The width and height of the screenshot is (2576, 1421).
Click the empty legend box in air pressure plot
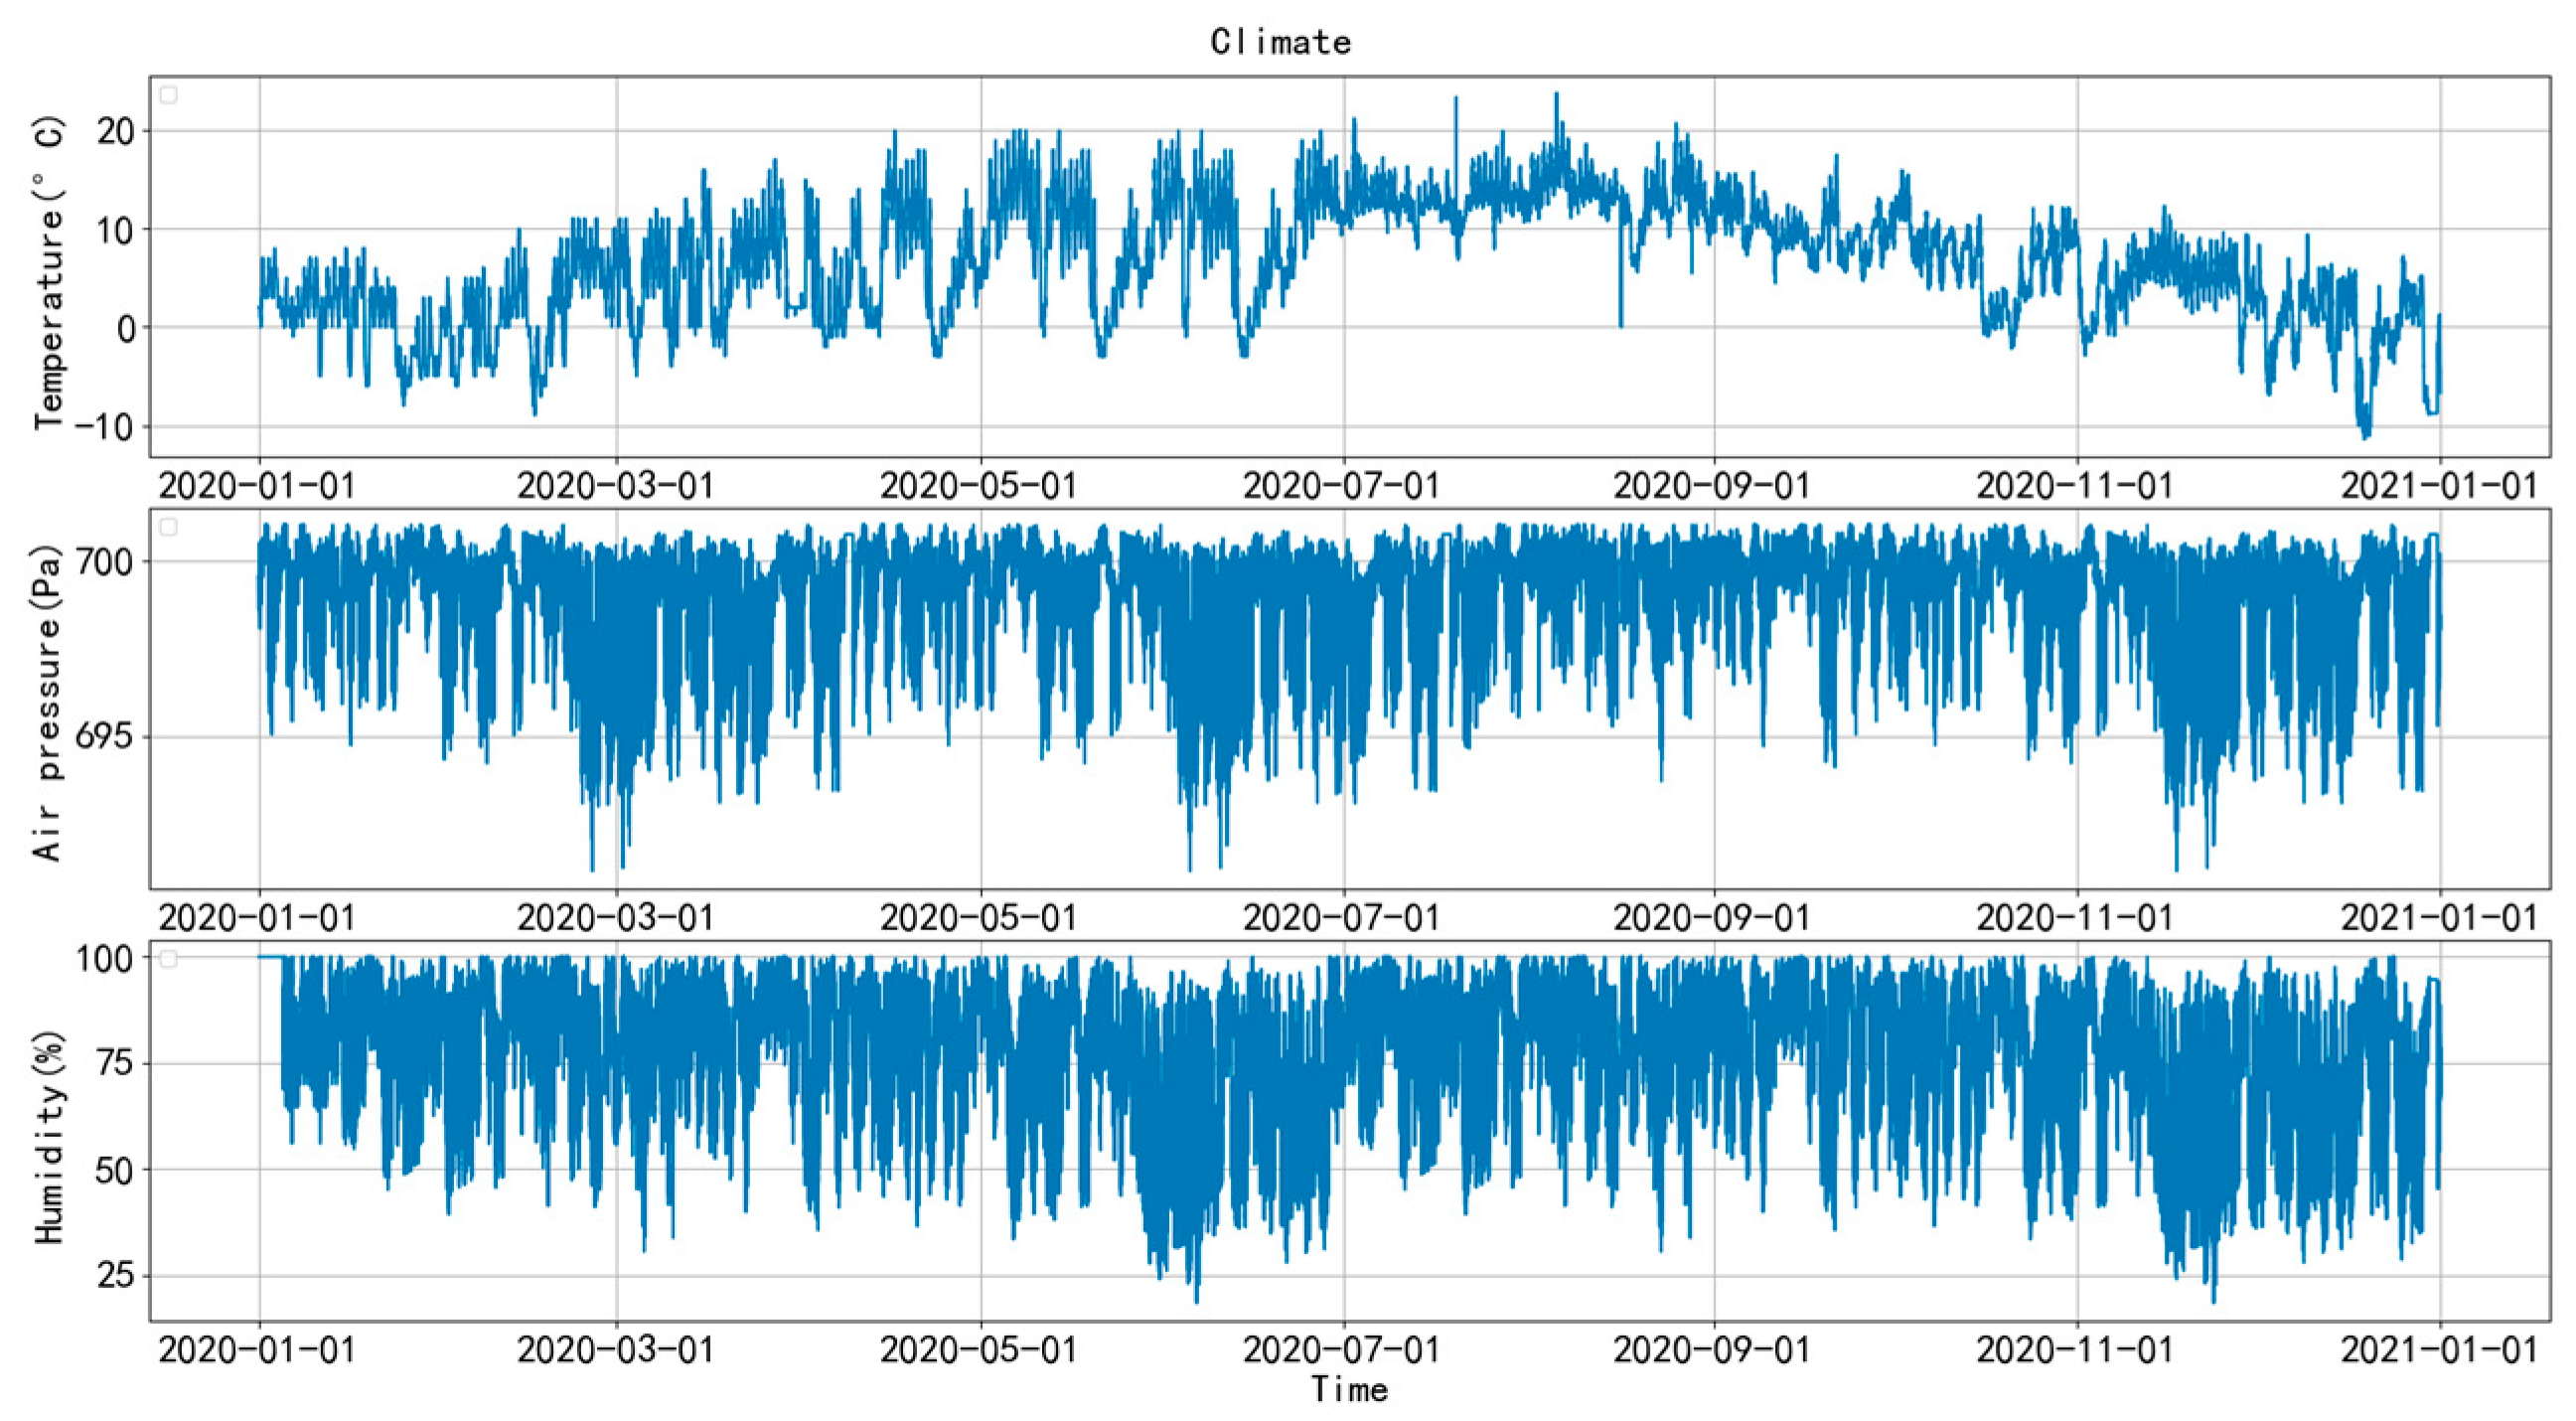click(x=169, y=527)
